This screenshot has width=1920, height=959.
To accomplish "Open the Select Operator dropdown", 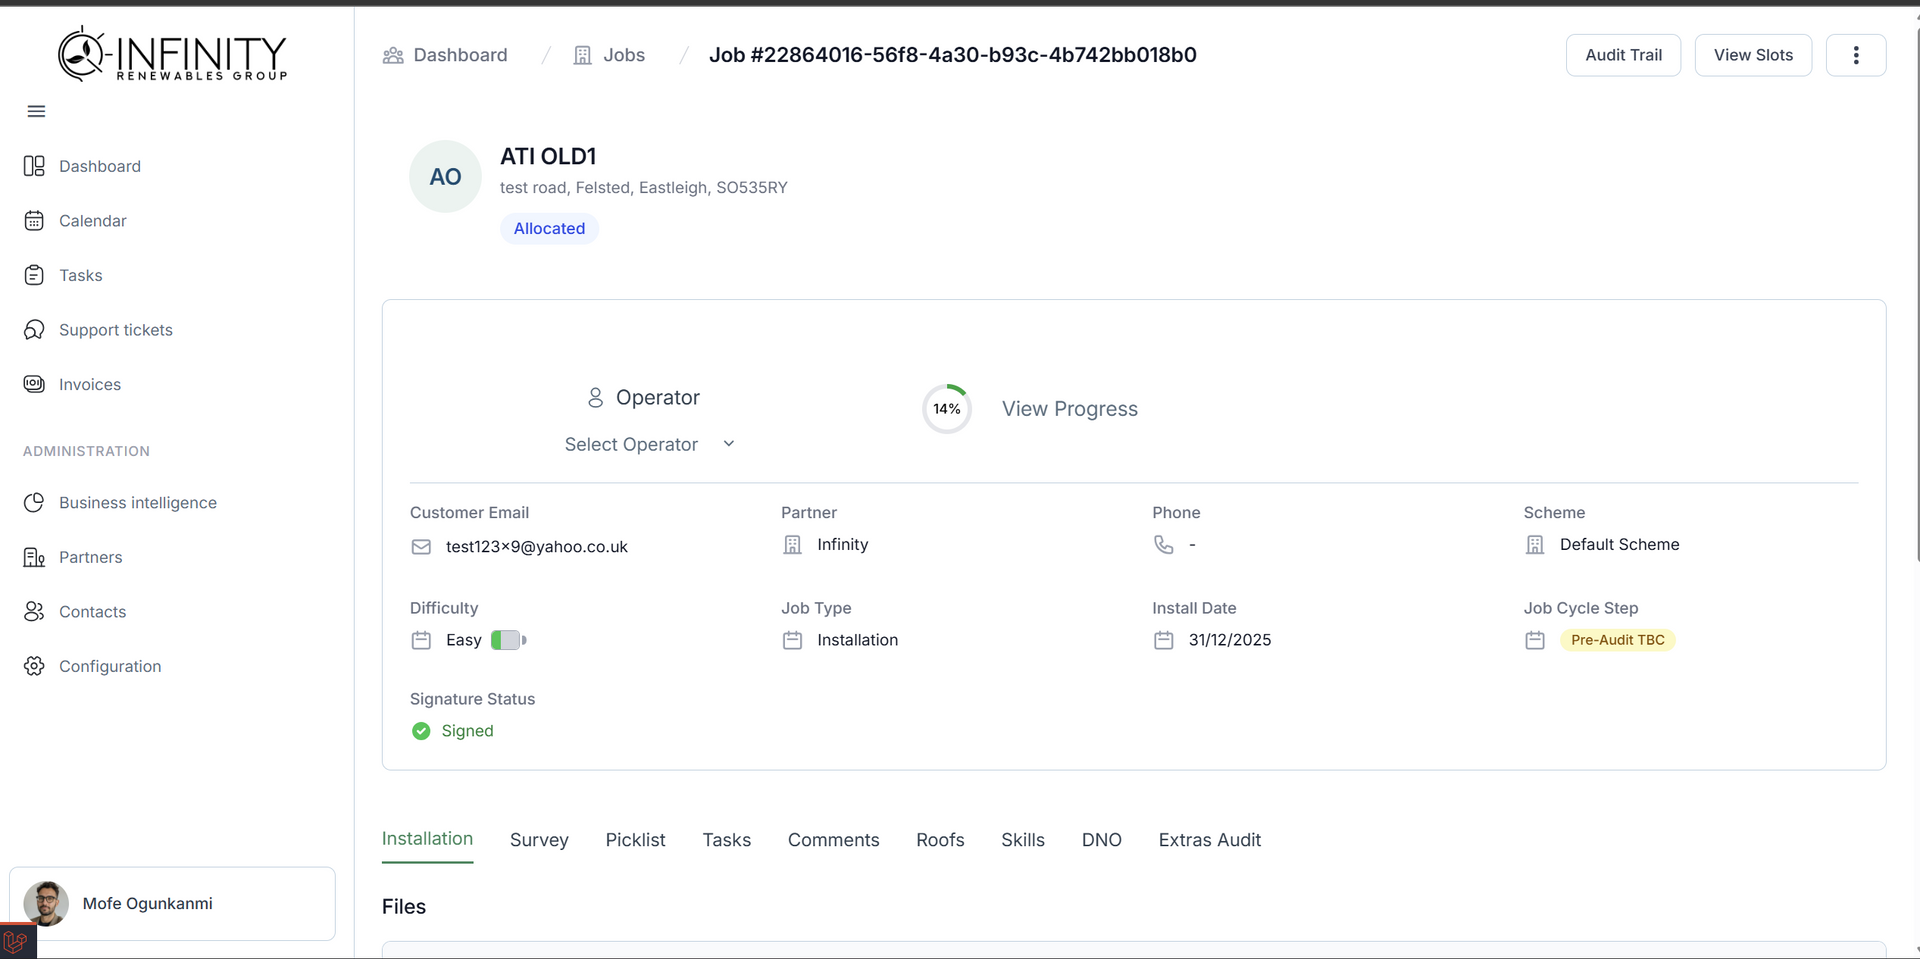I will (x=650, y=444).
